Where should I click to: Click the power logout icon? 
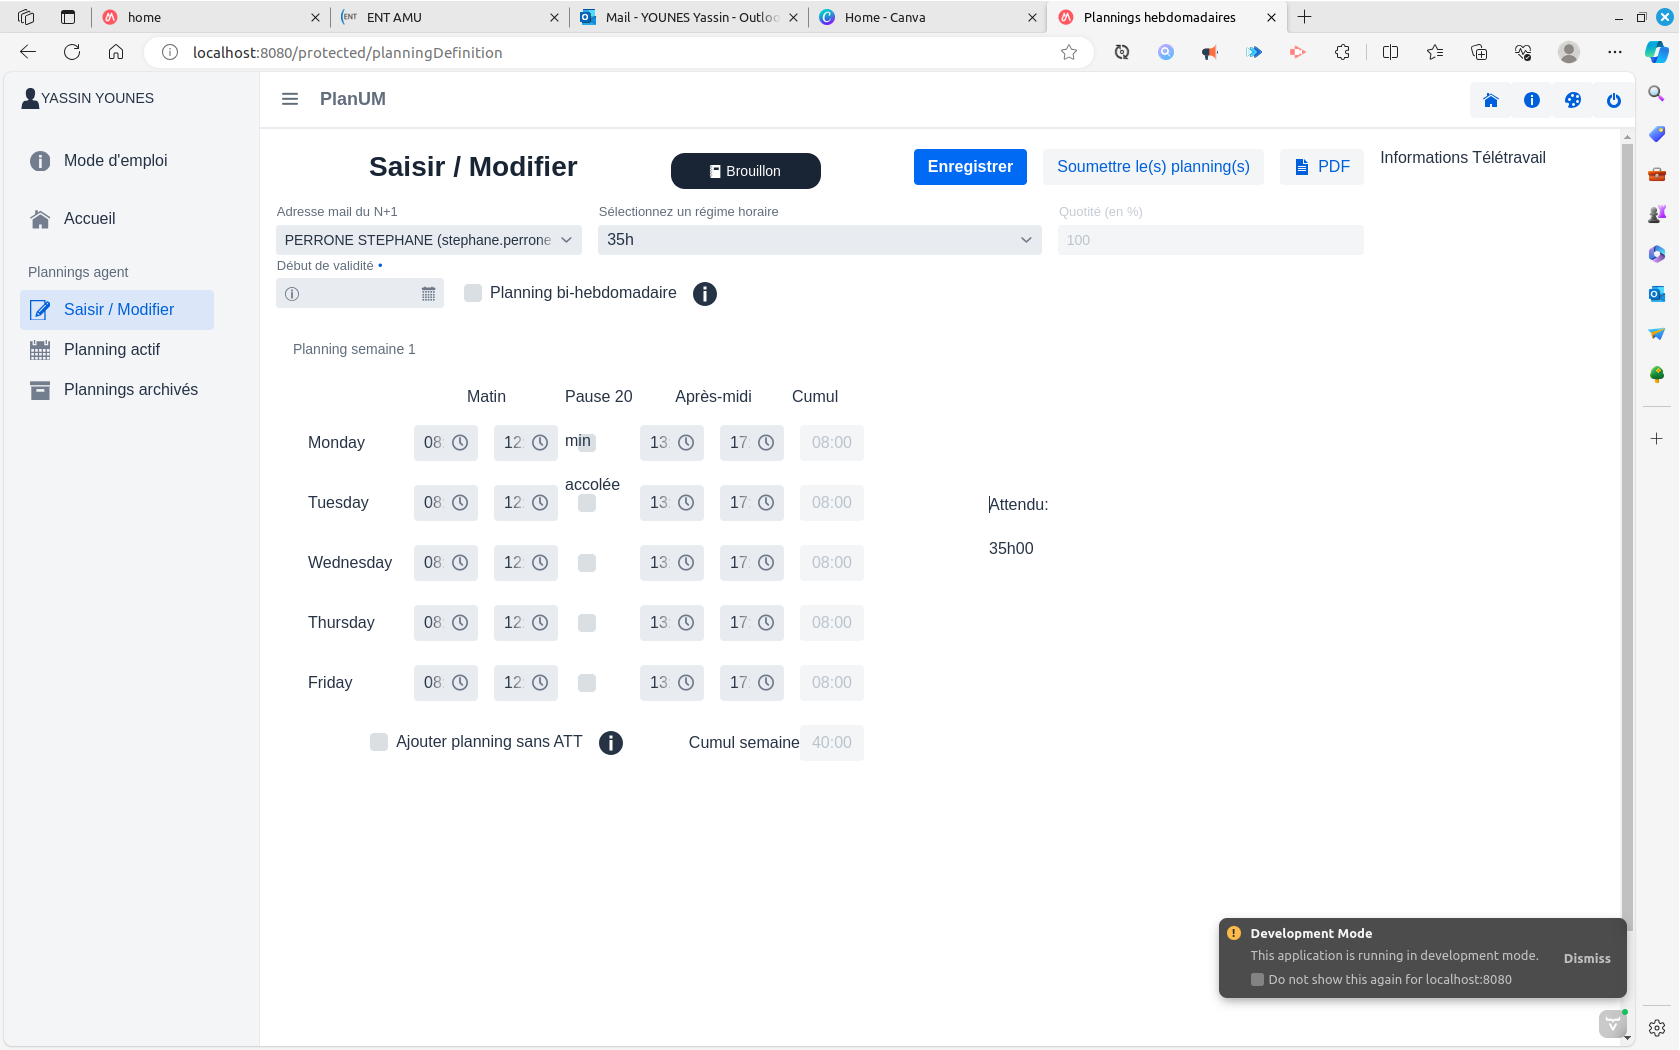click(x=1614, y=100)
